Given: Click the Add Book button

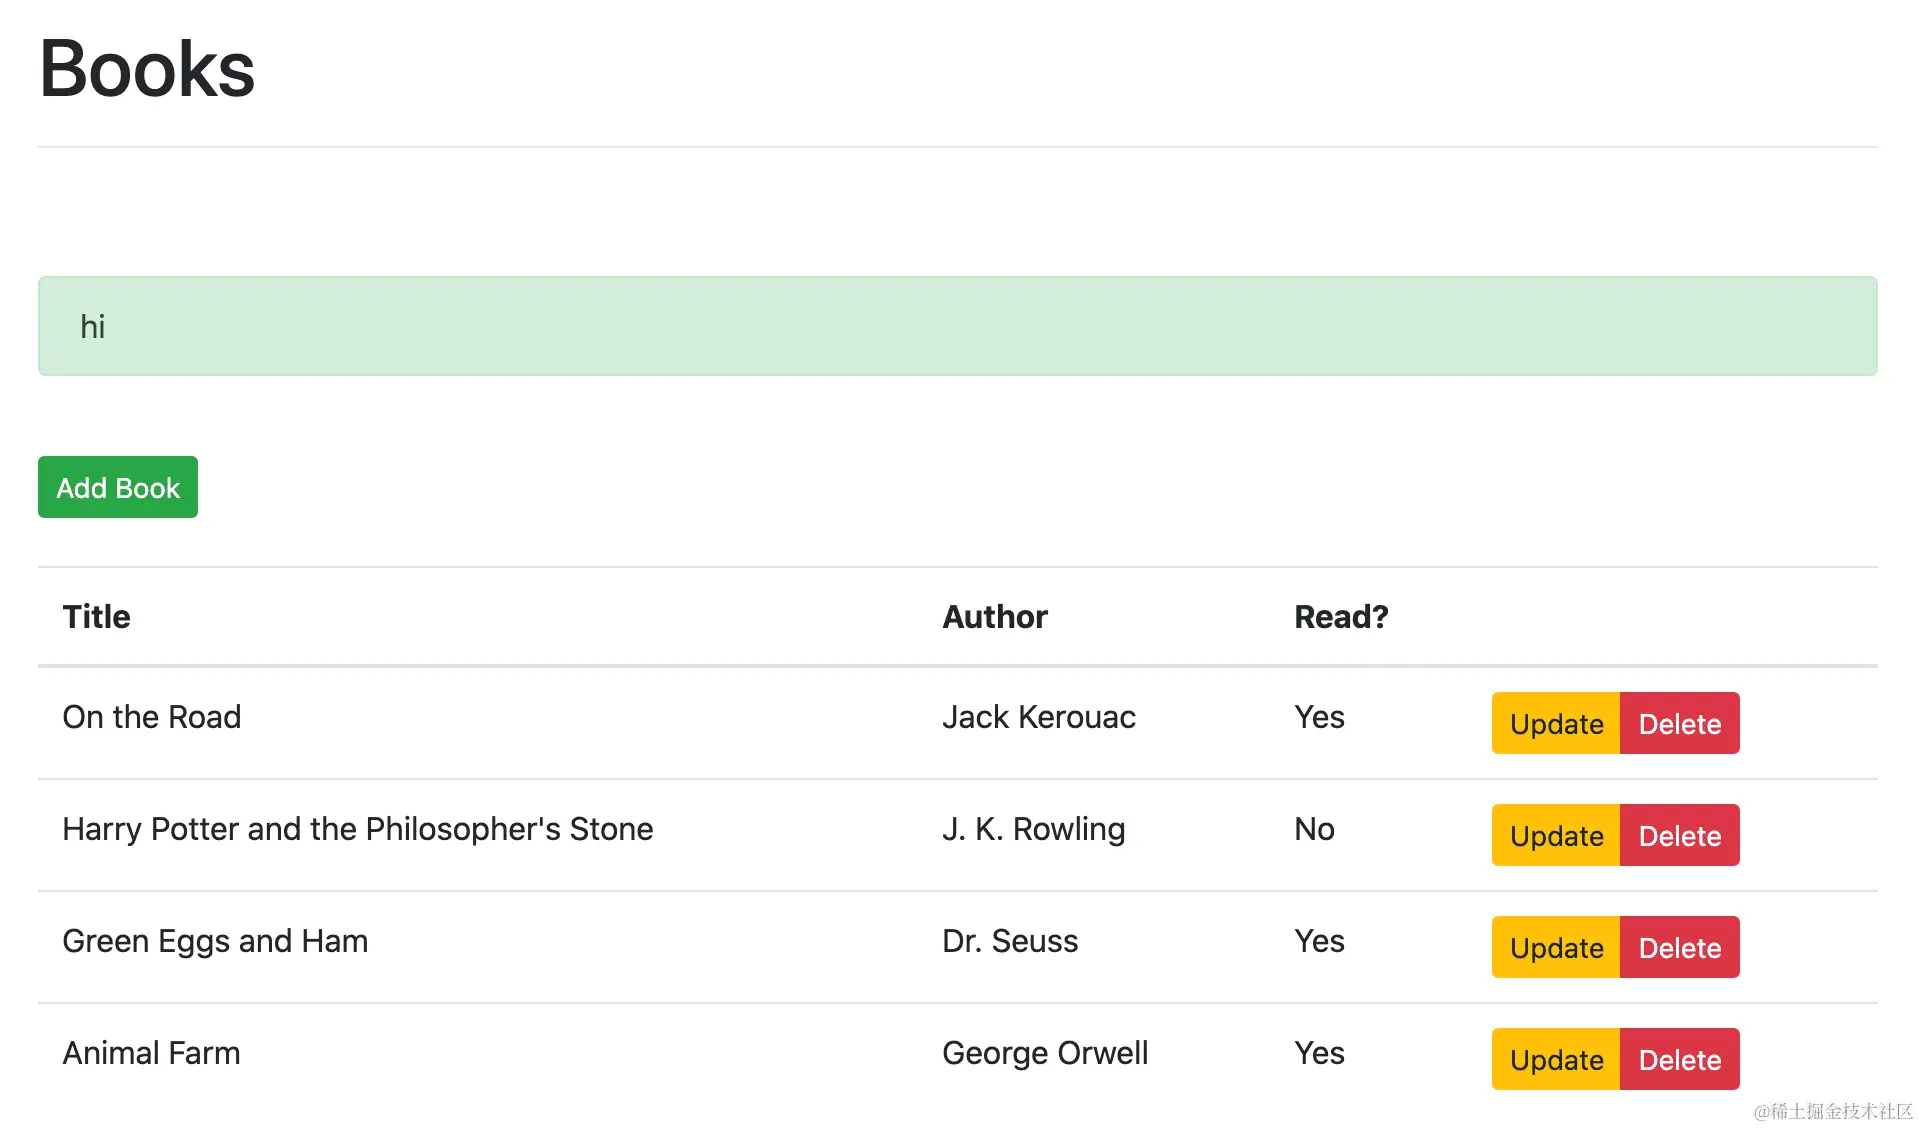Looking at the screenshot, I should [117, 487].
